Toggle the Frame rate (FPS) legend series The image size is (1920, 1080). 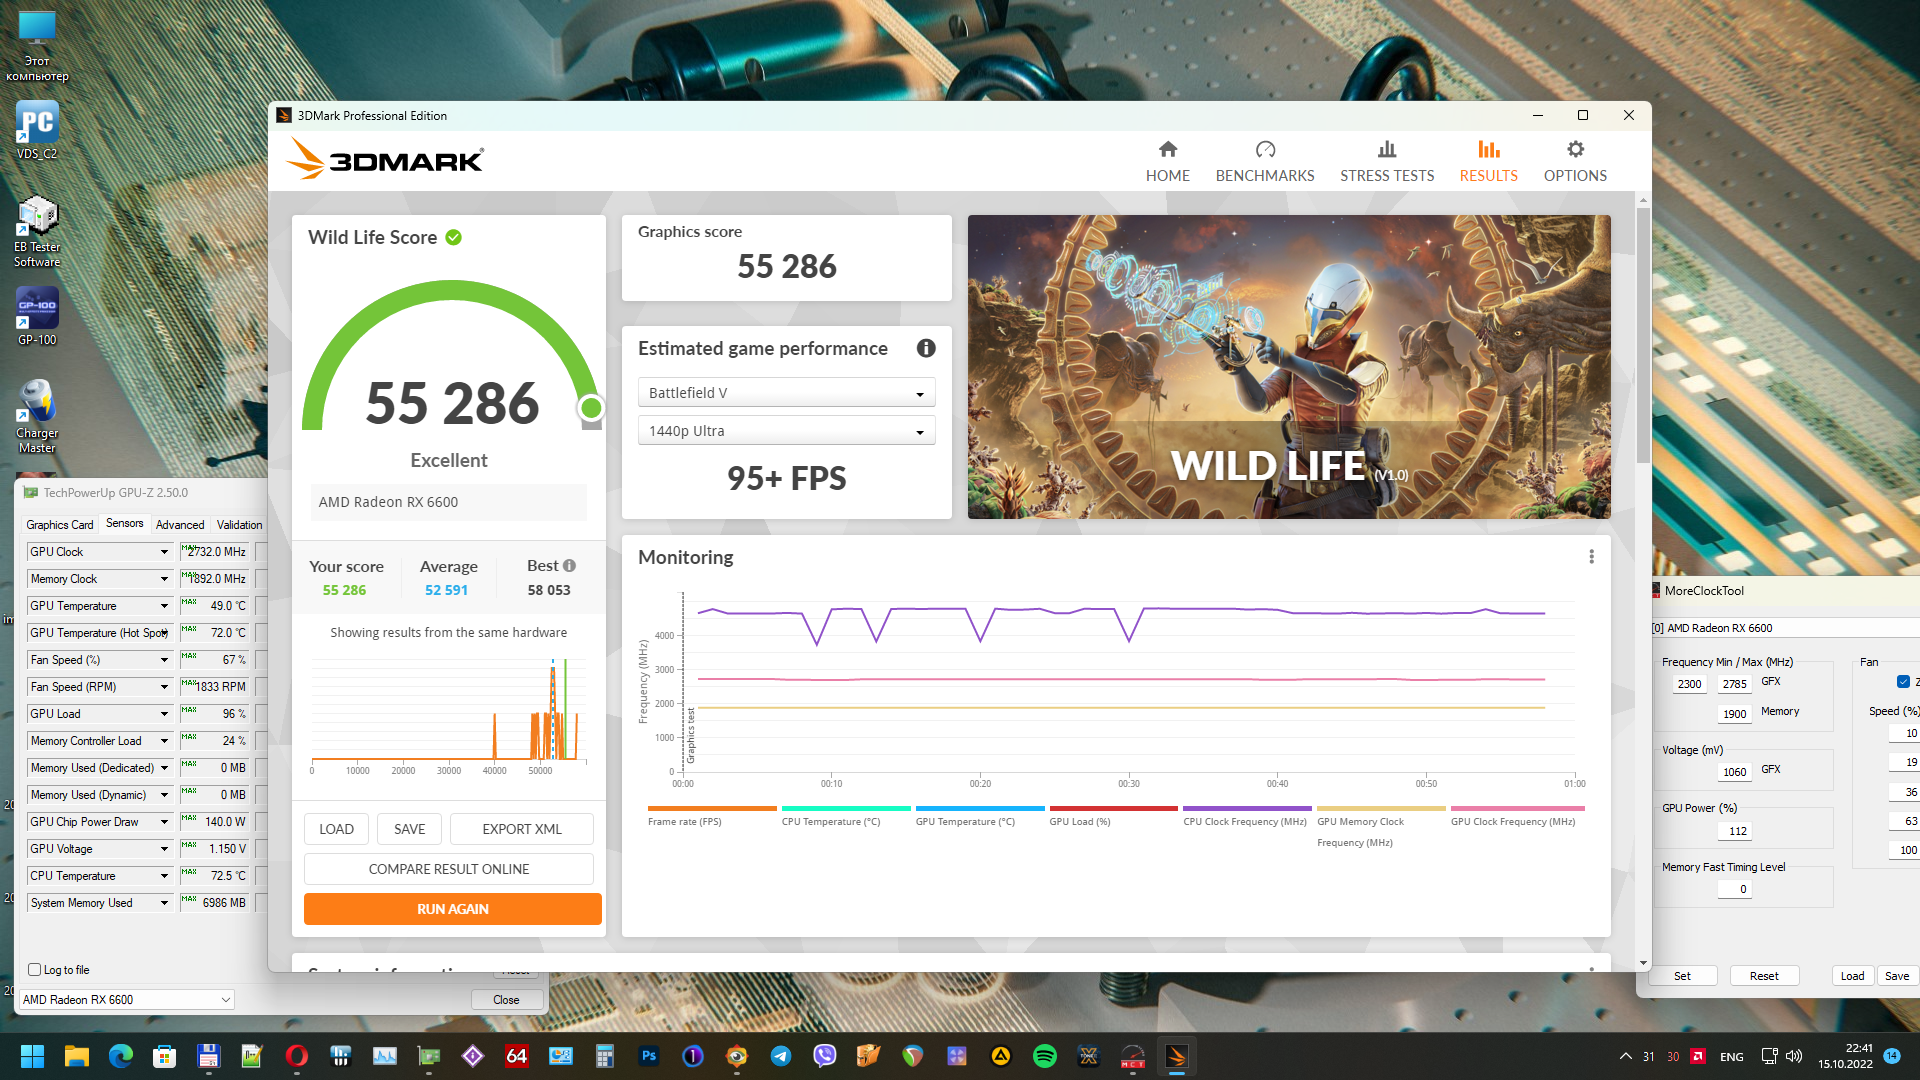pyautogui.click(x=712, y=817)
